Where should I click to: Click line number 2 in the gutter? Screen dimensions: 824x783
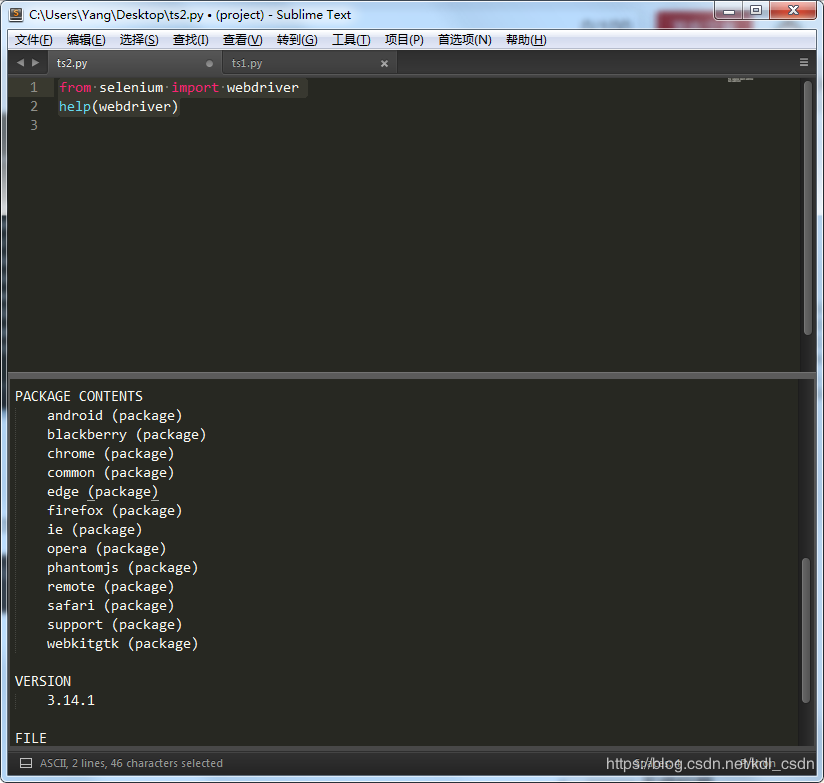click(33, 105)
